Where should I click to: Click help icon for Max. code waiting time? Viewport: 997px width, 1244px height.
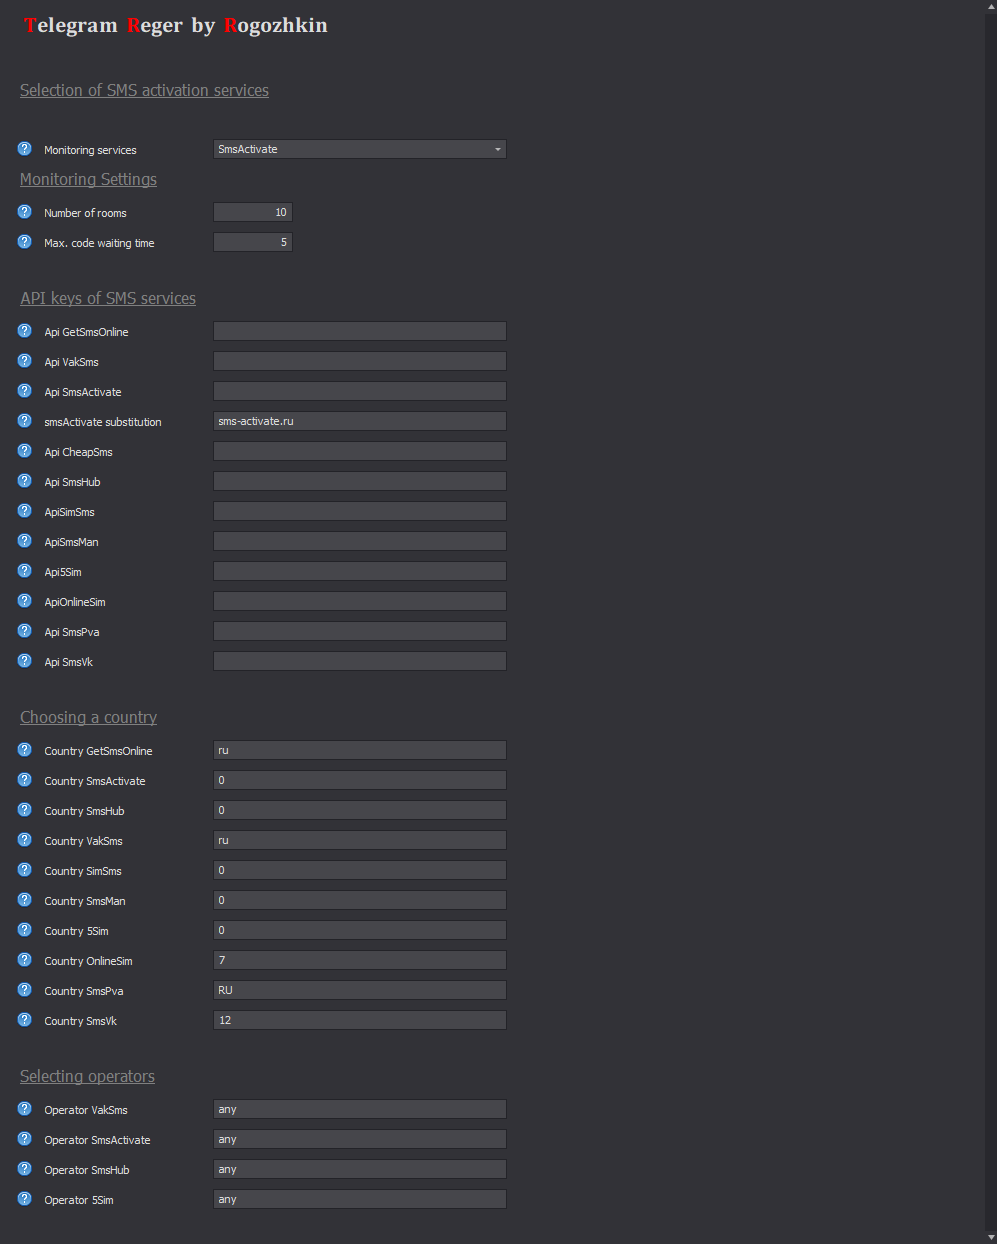coord(25,242)
